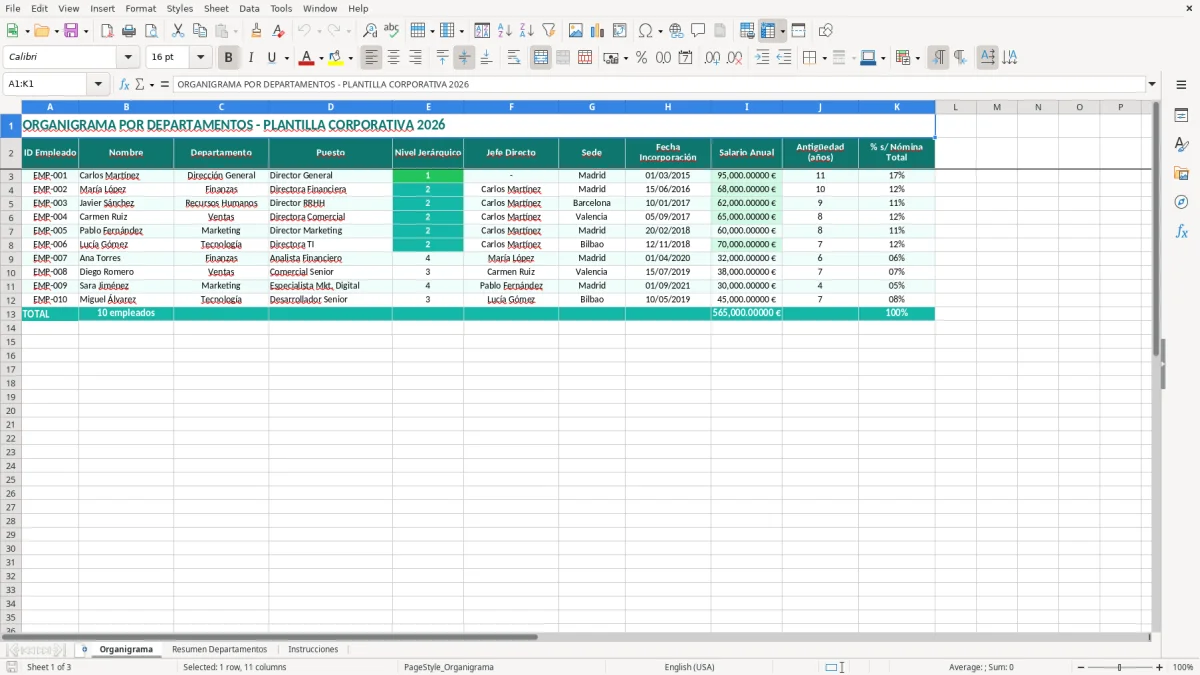Click zoom level 100% in status bar
The image size is (1200, 675).
point(1183,667)
